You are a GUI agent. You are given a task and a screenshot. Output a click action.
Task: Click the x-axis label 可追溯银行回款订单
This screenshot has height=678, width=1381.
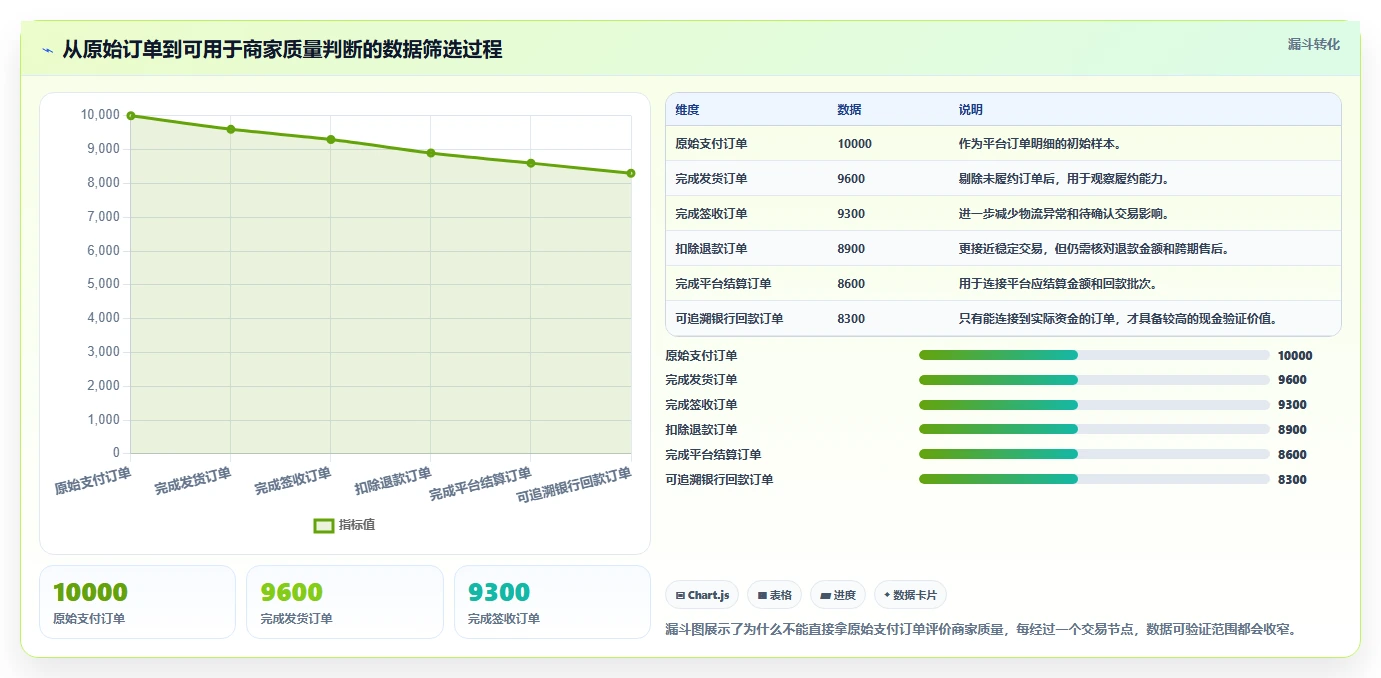[574, 486]
